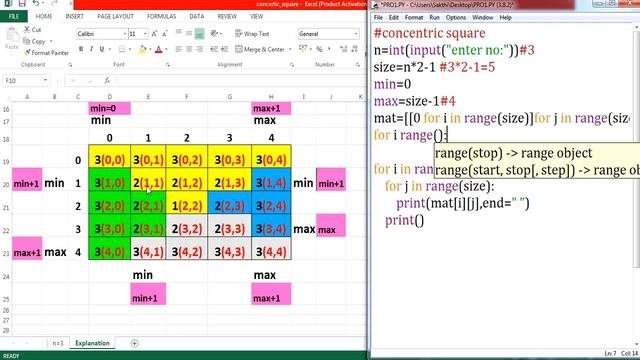The width and height of the screenshot is (640, 360).
Task: Open the Calibri font name dropdown
Action: tap(124, 34)
